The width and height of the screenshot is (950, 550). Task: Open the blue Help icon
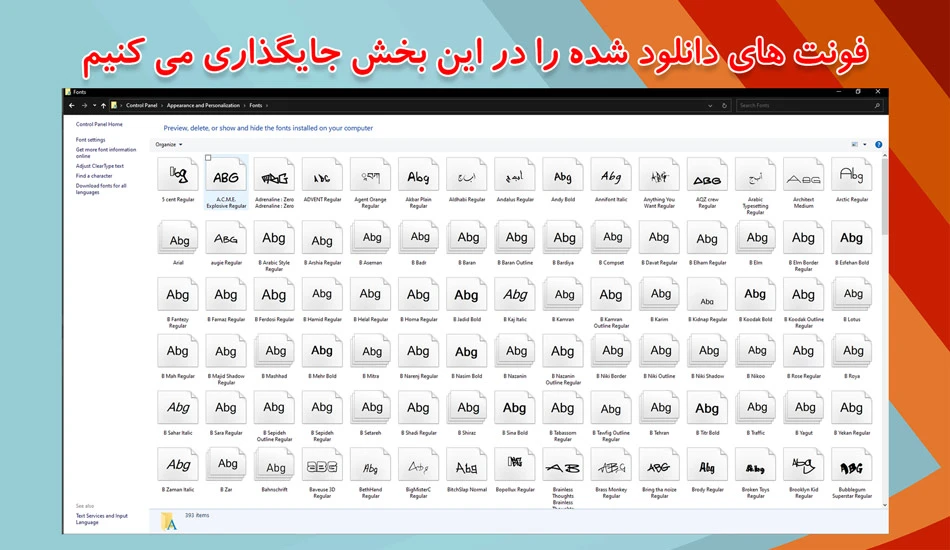(x=879, y=144)
